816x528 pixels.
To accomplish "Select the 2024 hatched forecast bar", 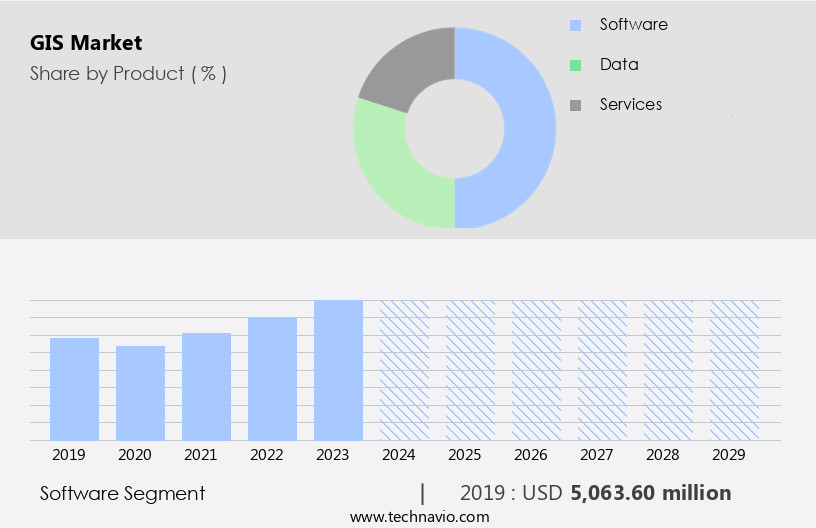I will point(404,370).
